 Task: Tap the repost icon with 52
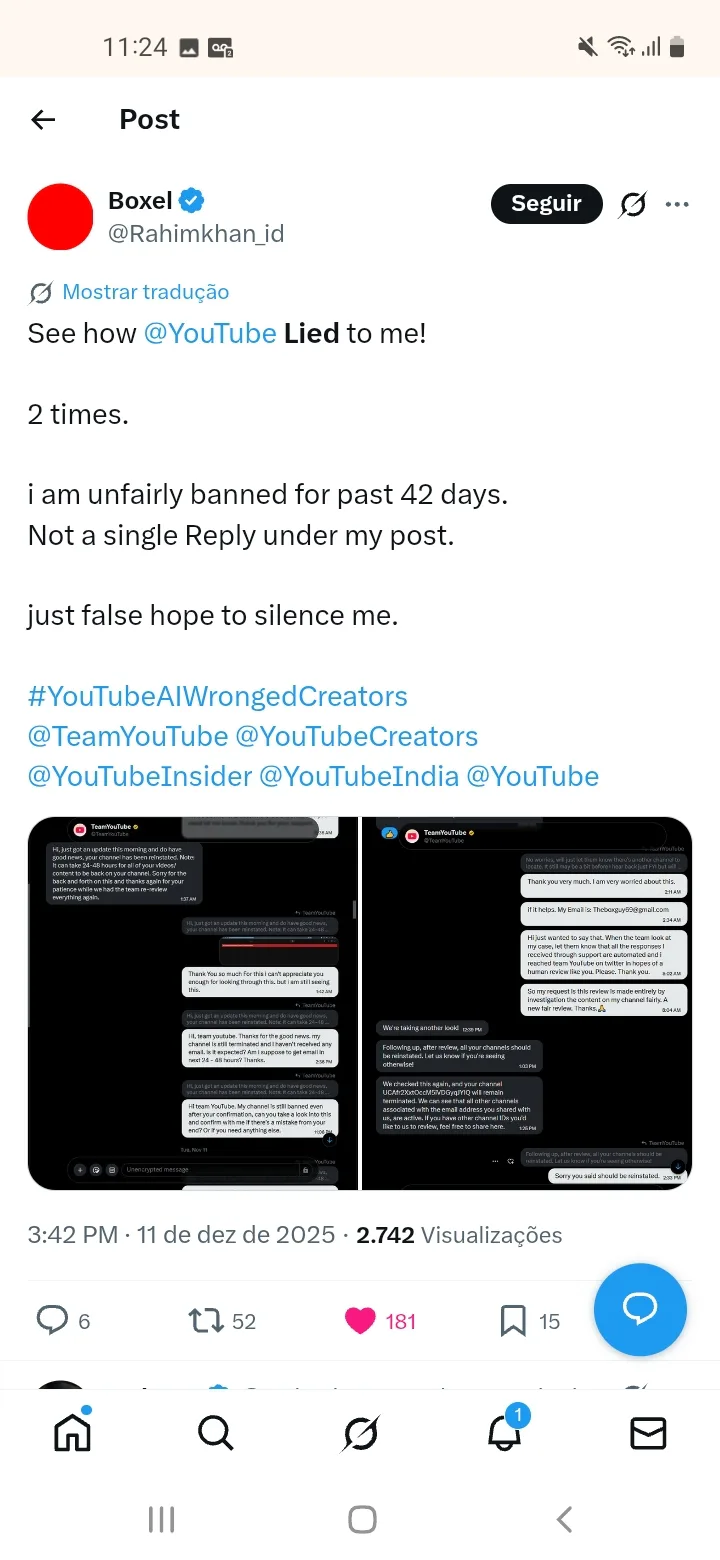206,1321
